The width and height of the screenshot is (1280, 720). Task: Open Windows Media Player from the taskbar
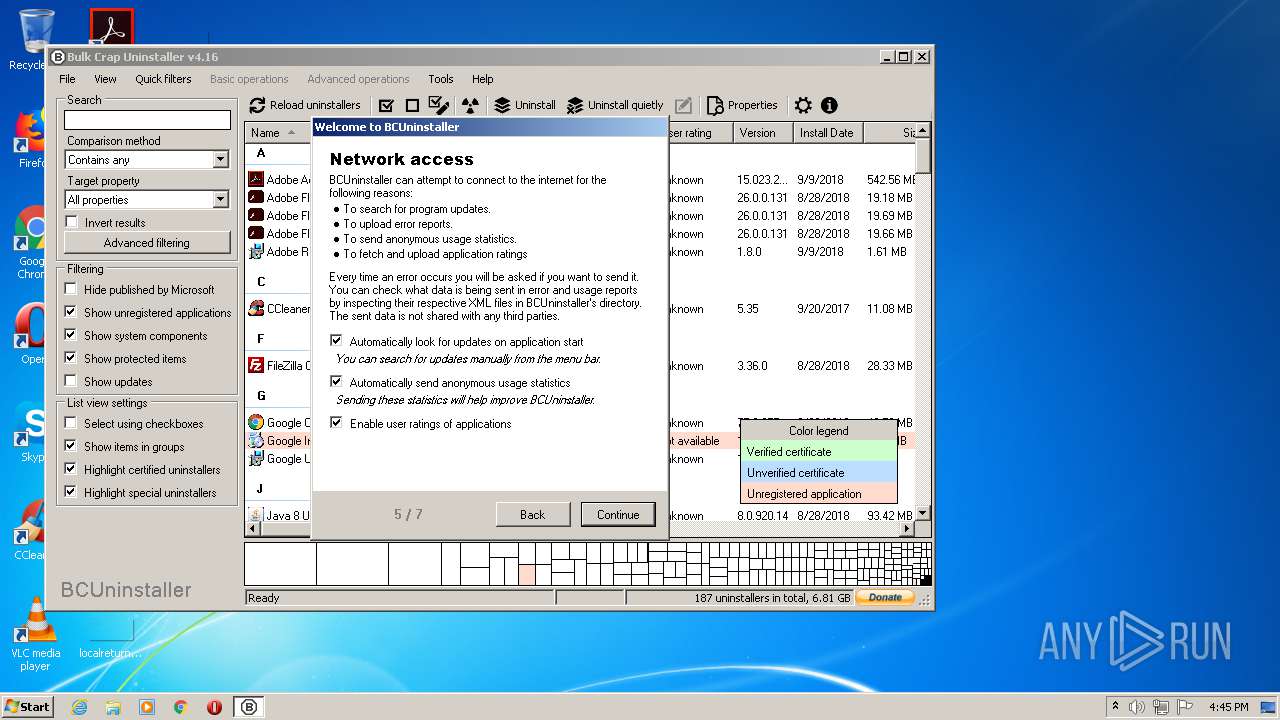(x=147, y=707)
